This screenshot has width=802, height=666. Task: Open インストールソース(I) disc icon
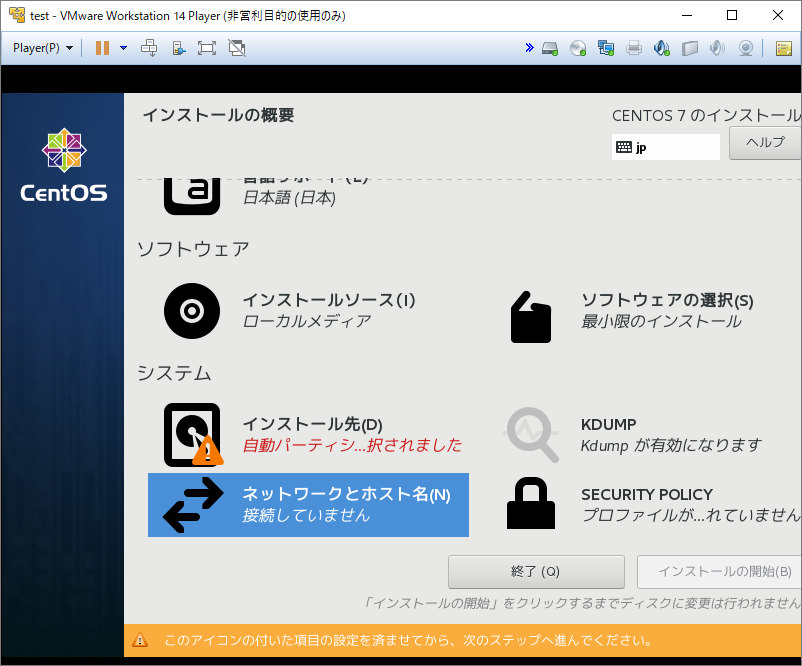192,311
